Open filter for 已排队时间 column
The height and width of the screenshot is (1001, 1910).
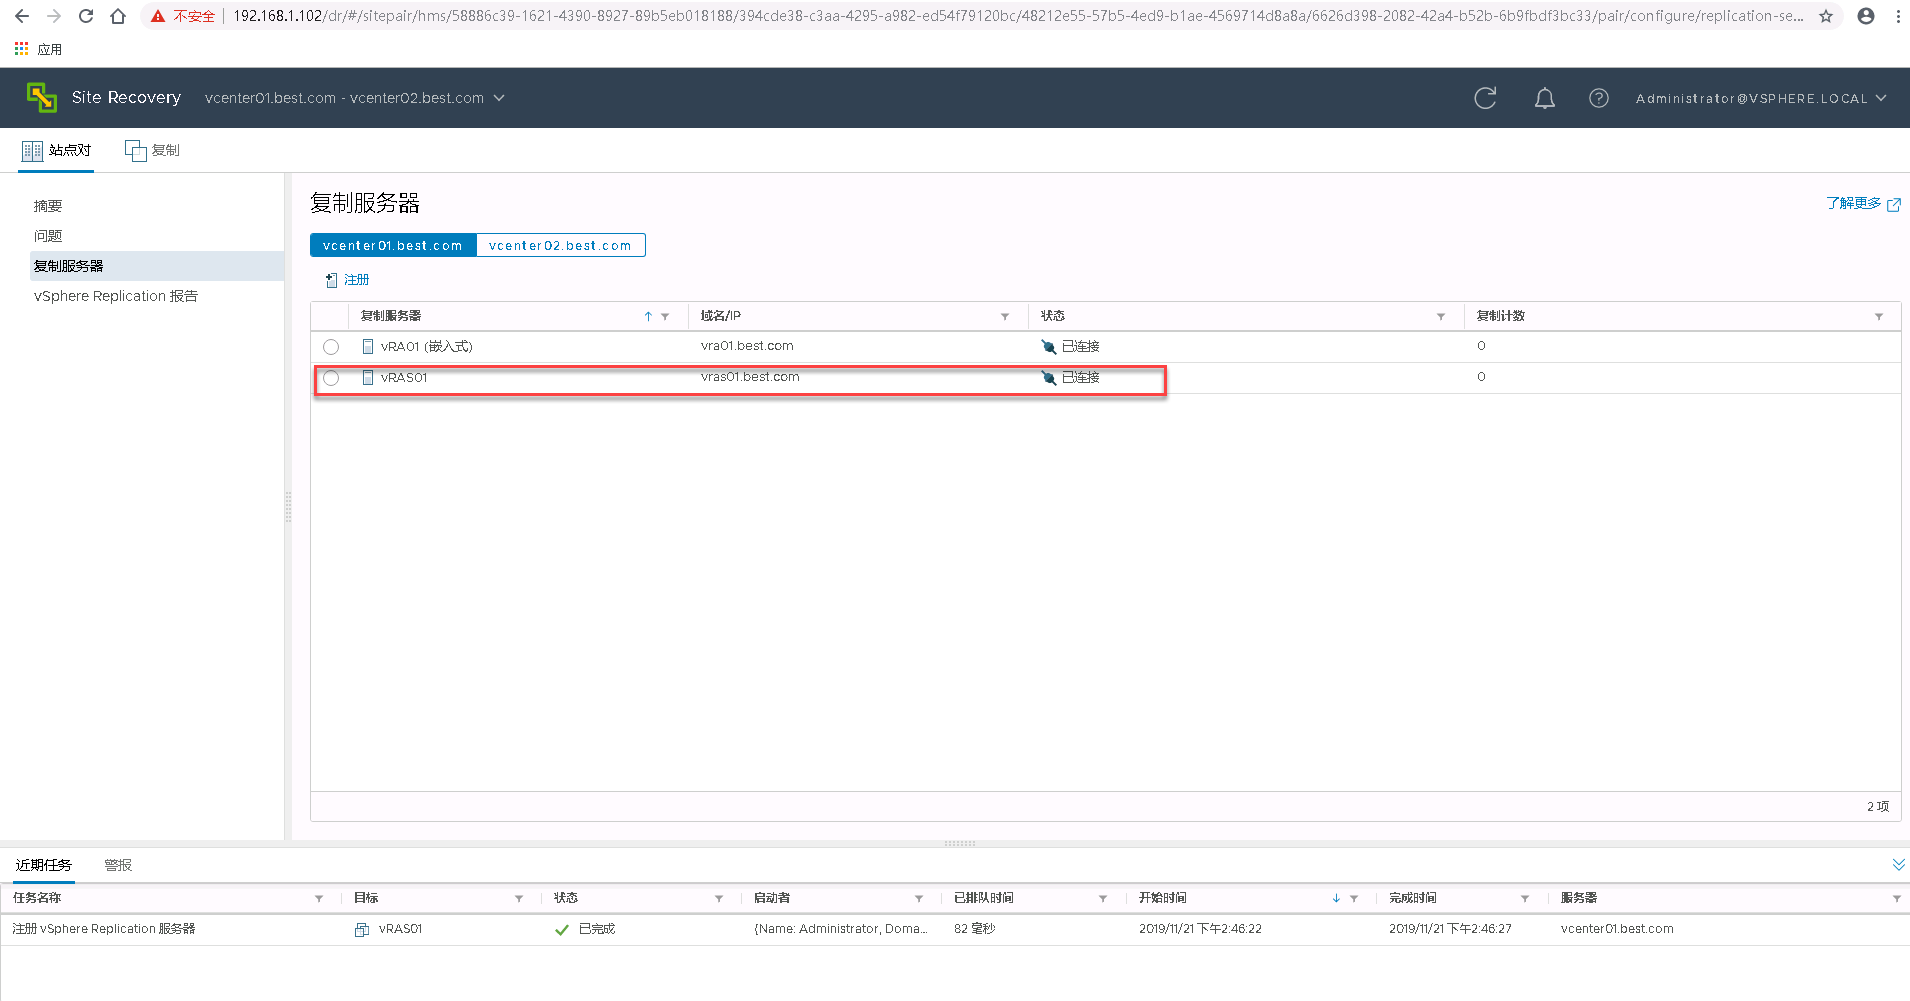click(x=1103, y=898)
